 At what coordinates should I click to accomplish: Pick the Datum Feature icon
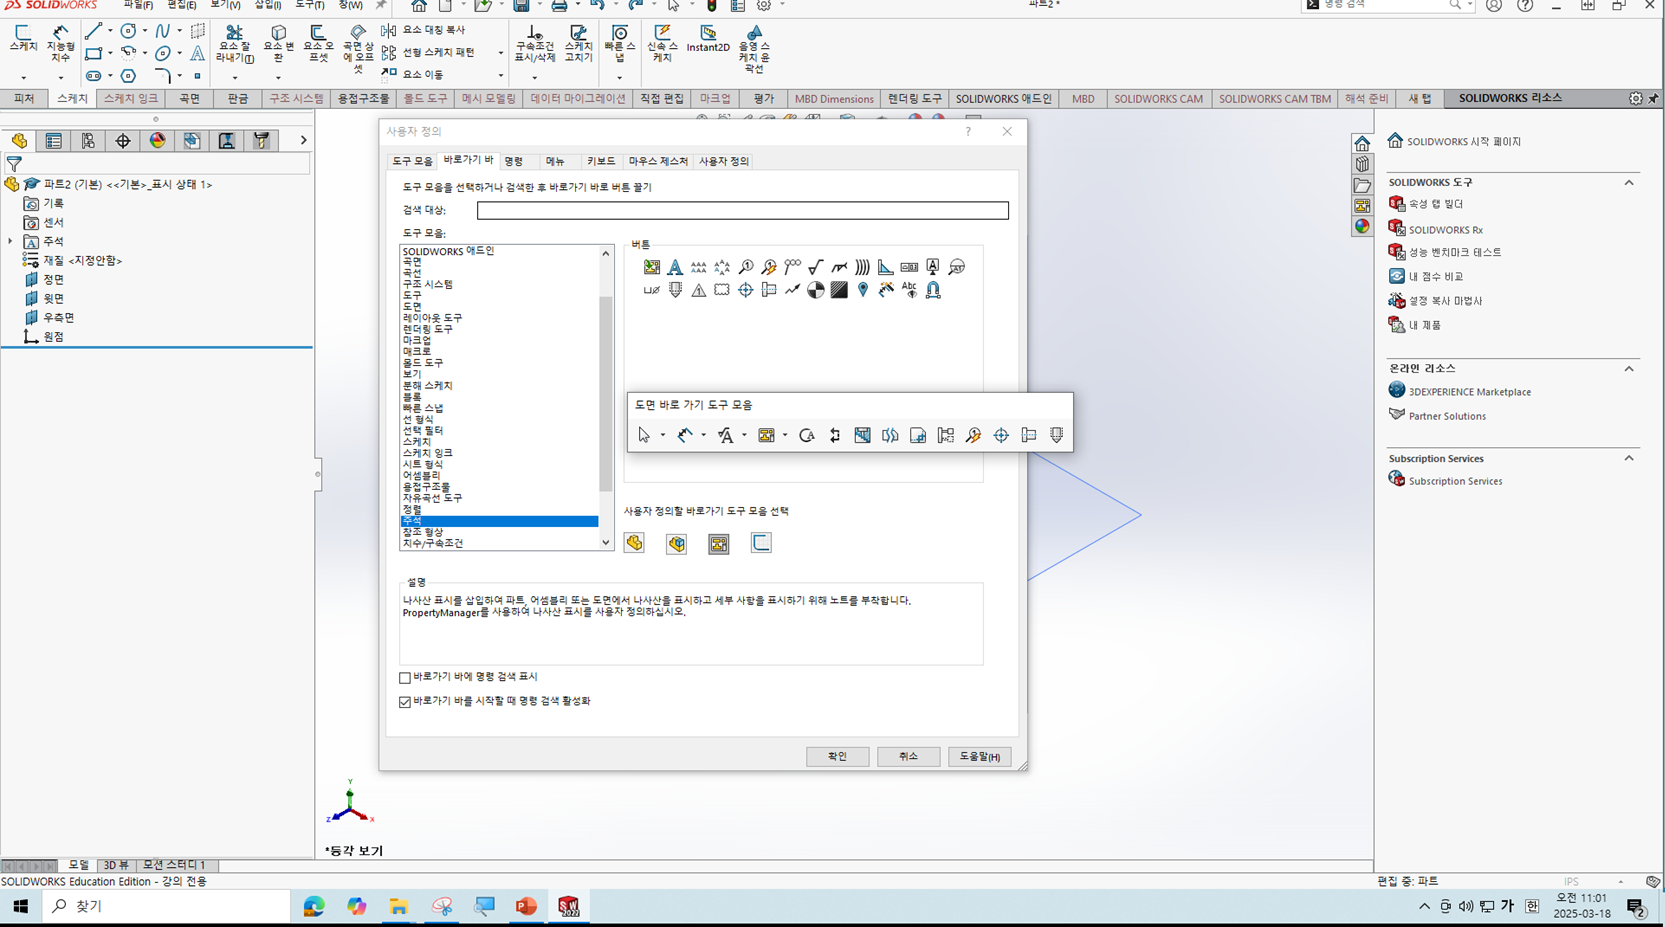(x=933, y=267)
